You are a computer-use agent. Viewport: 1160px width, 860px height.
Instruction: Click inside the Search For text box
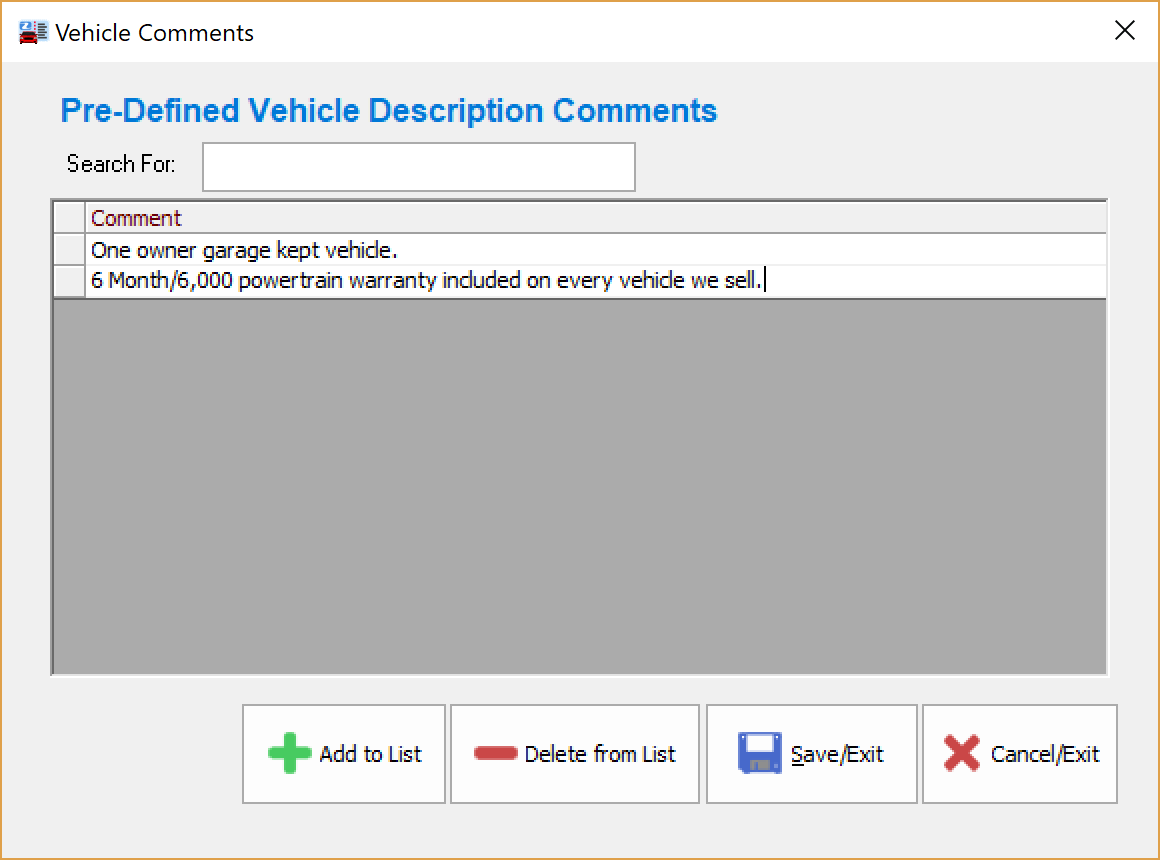click(x=418, y=166)
